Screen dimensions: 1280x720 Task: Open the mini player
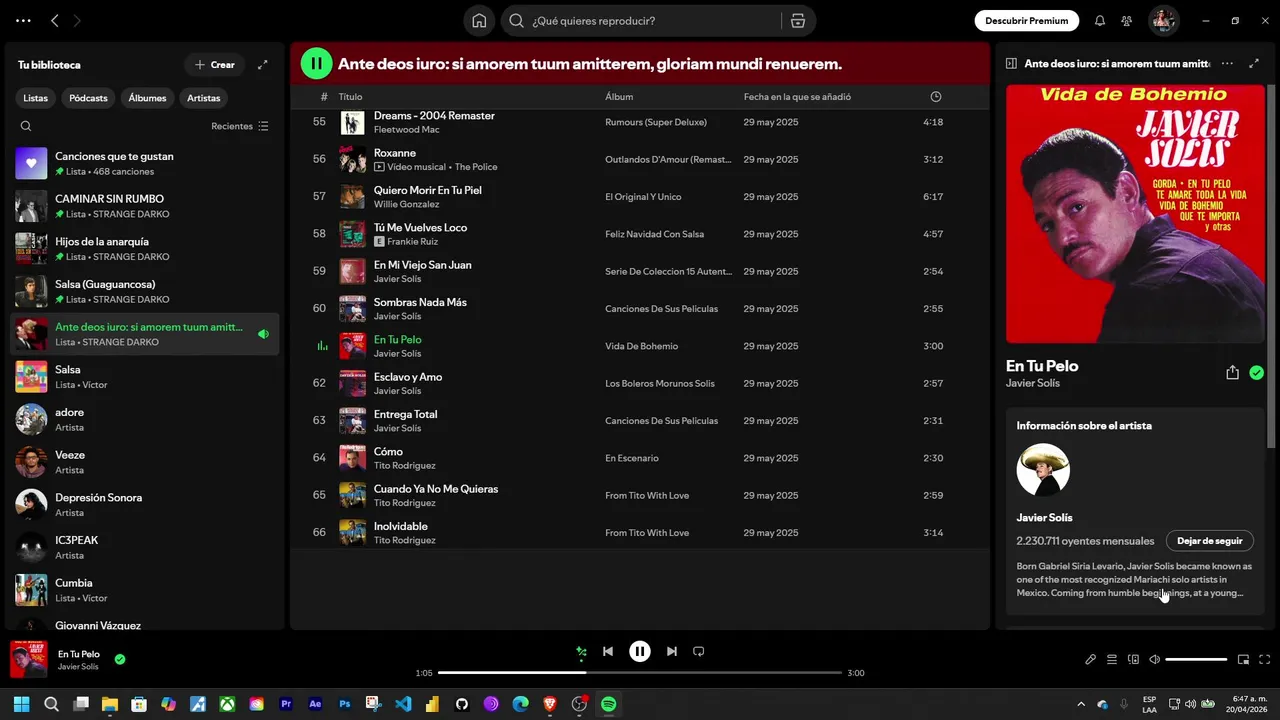1244,660
